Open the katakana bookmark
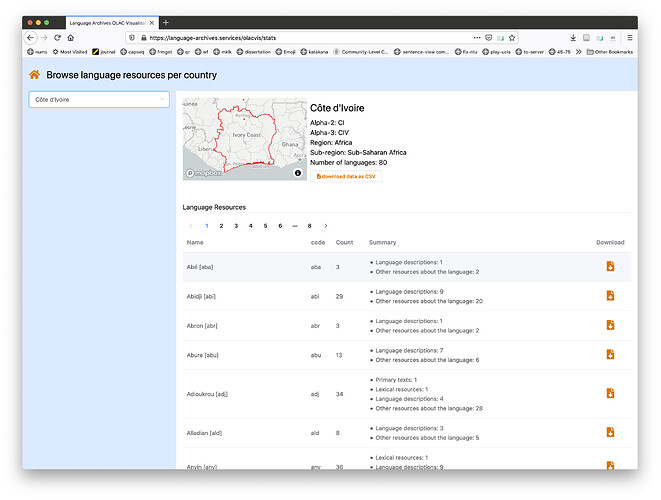661x500 pixels. tap(314, 52)
